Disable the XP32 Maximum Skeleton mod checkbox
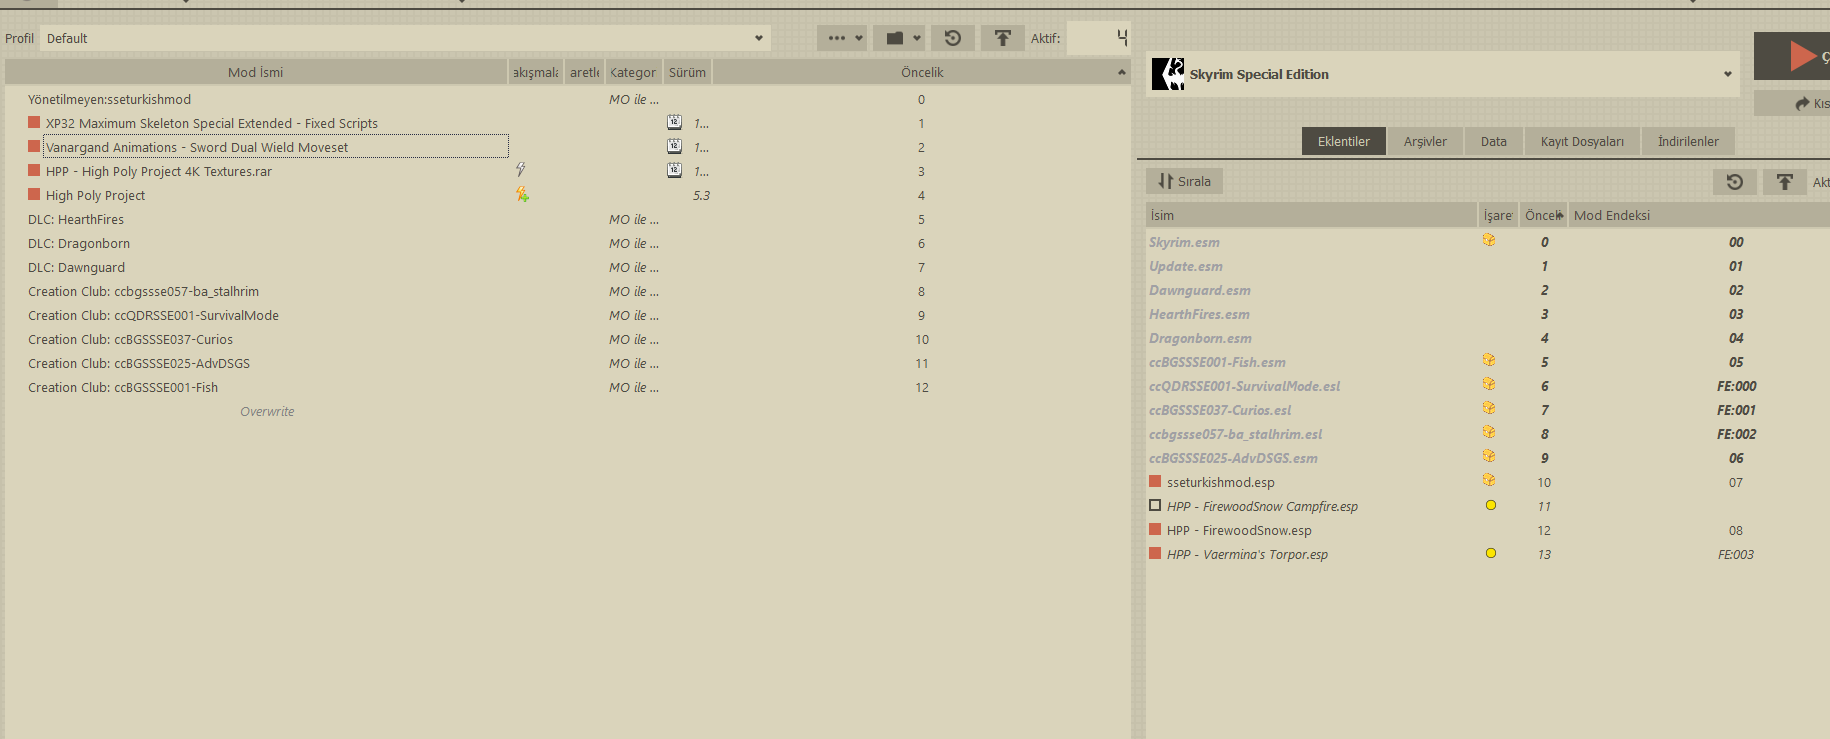 (34, 122)
